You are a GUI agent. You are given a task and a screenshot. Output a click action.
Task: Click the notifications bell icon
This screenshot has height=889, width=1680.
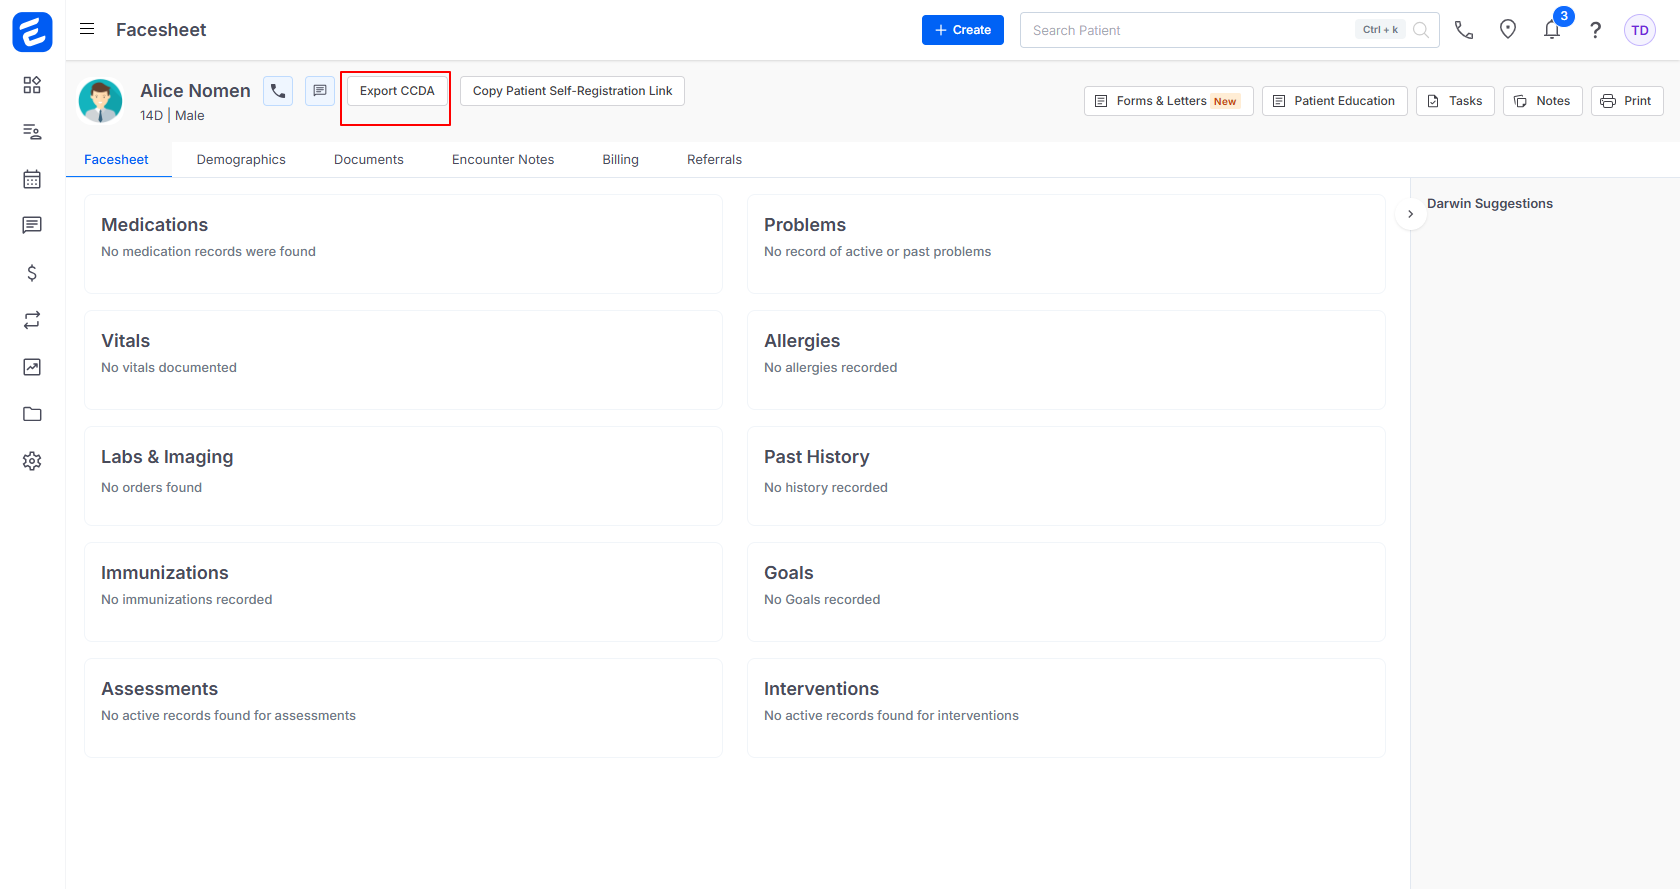1551,30
